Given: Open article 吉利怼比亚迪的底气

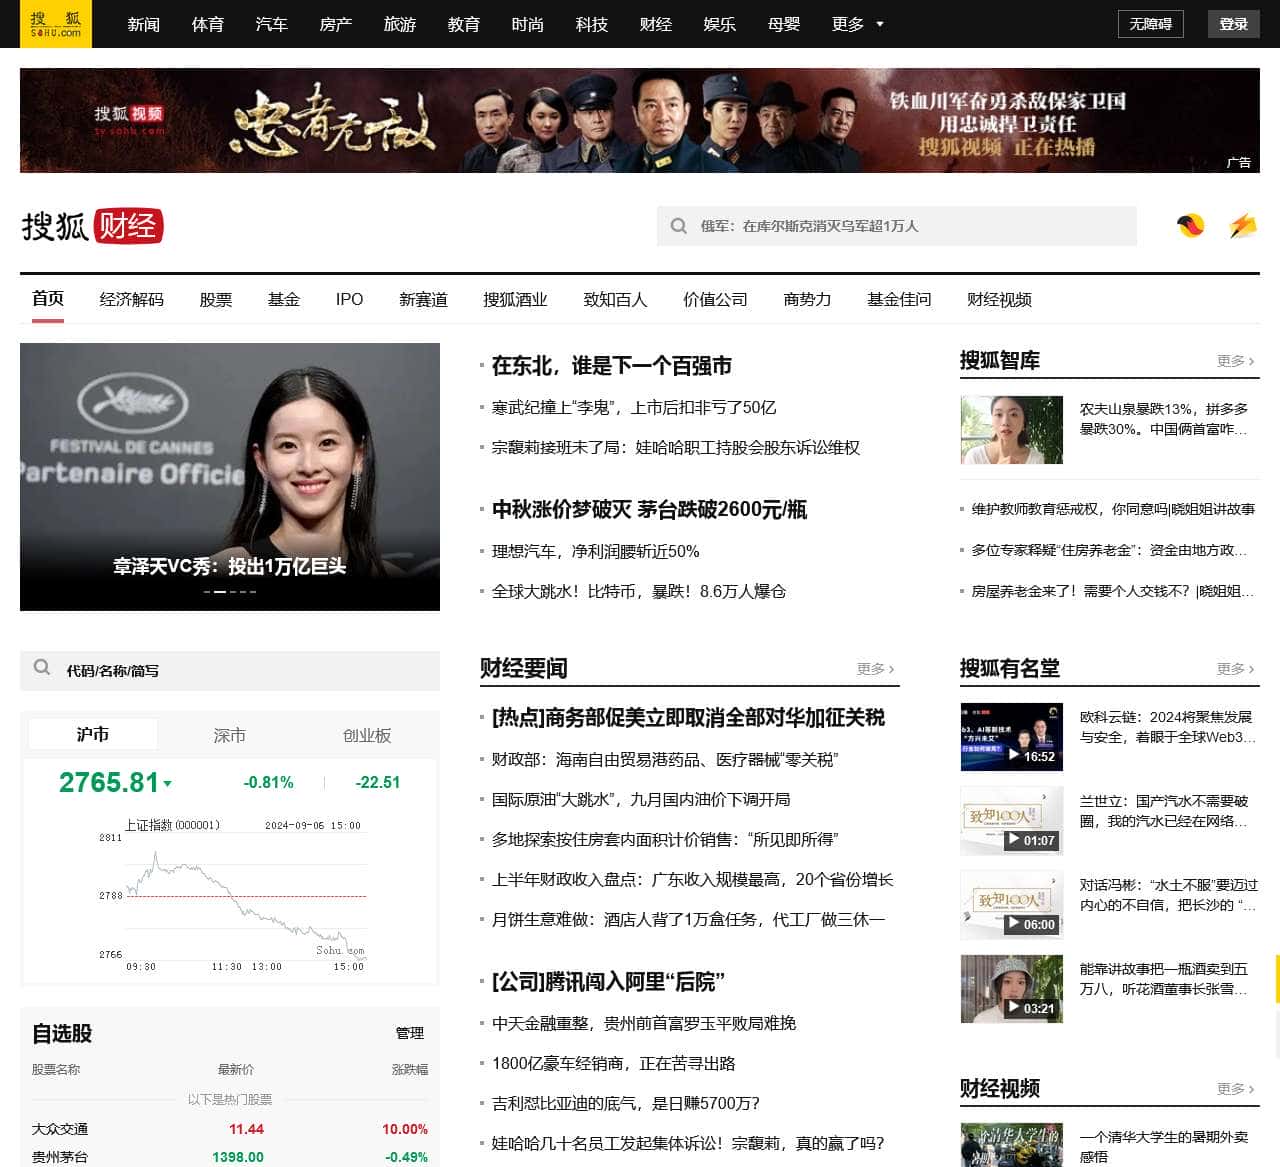Looking at the screenshot, I should pos(625,1104).
